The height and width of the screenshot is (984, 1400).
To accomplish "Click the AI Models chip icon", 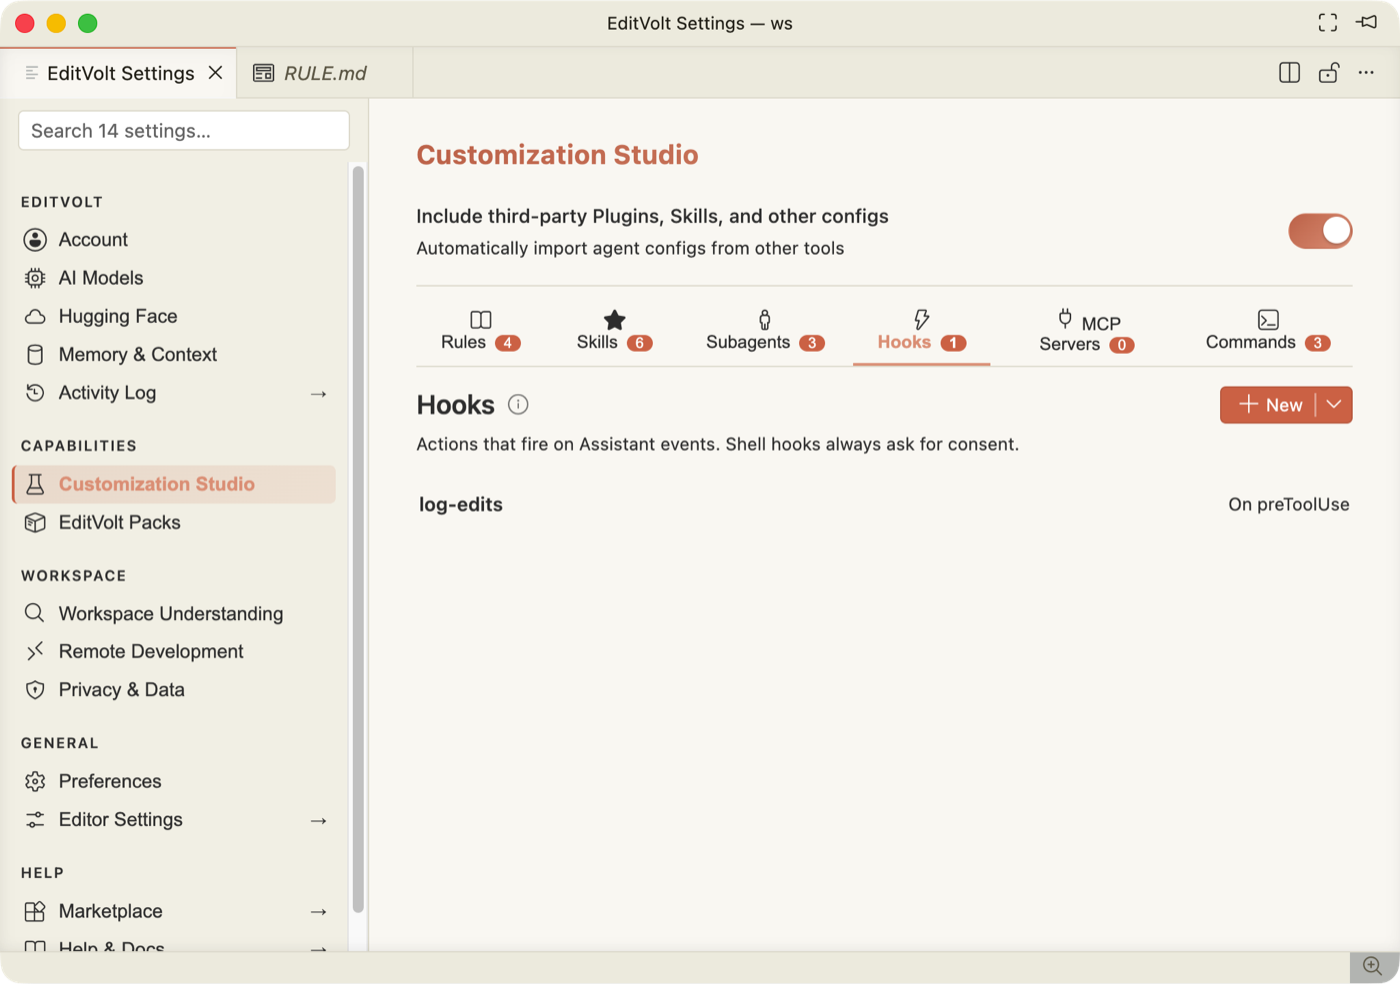I will click(35, 278).
